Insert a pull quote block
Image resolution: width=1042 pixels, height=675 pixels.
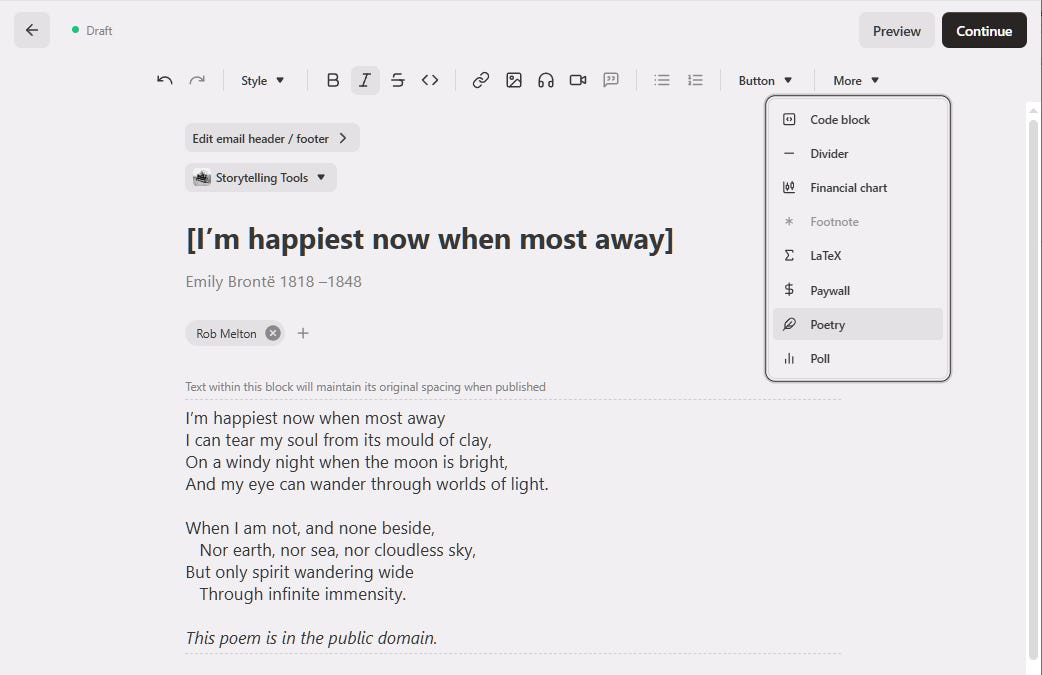611,80
